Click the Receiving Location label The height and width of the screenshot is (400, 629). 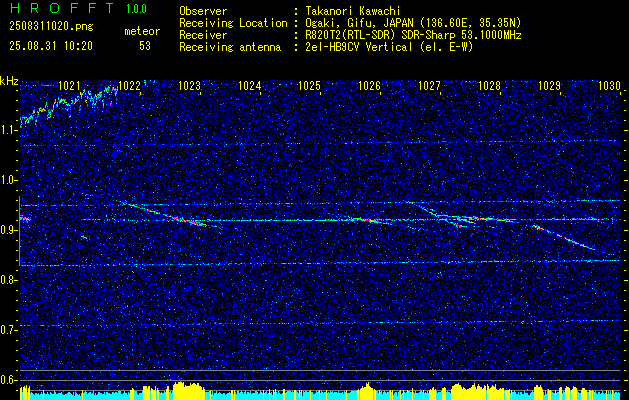[233, 23]
